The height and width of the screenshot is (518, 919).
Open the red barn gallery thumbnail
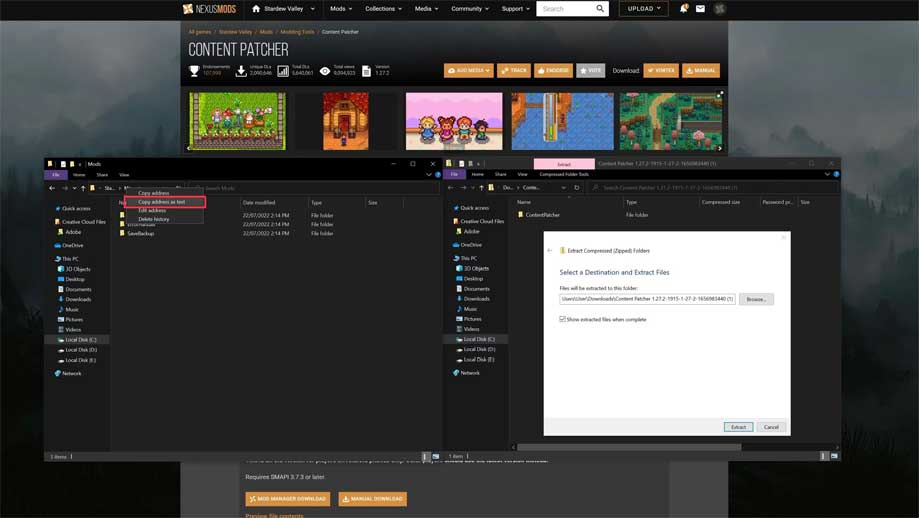point(346,121)
